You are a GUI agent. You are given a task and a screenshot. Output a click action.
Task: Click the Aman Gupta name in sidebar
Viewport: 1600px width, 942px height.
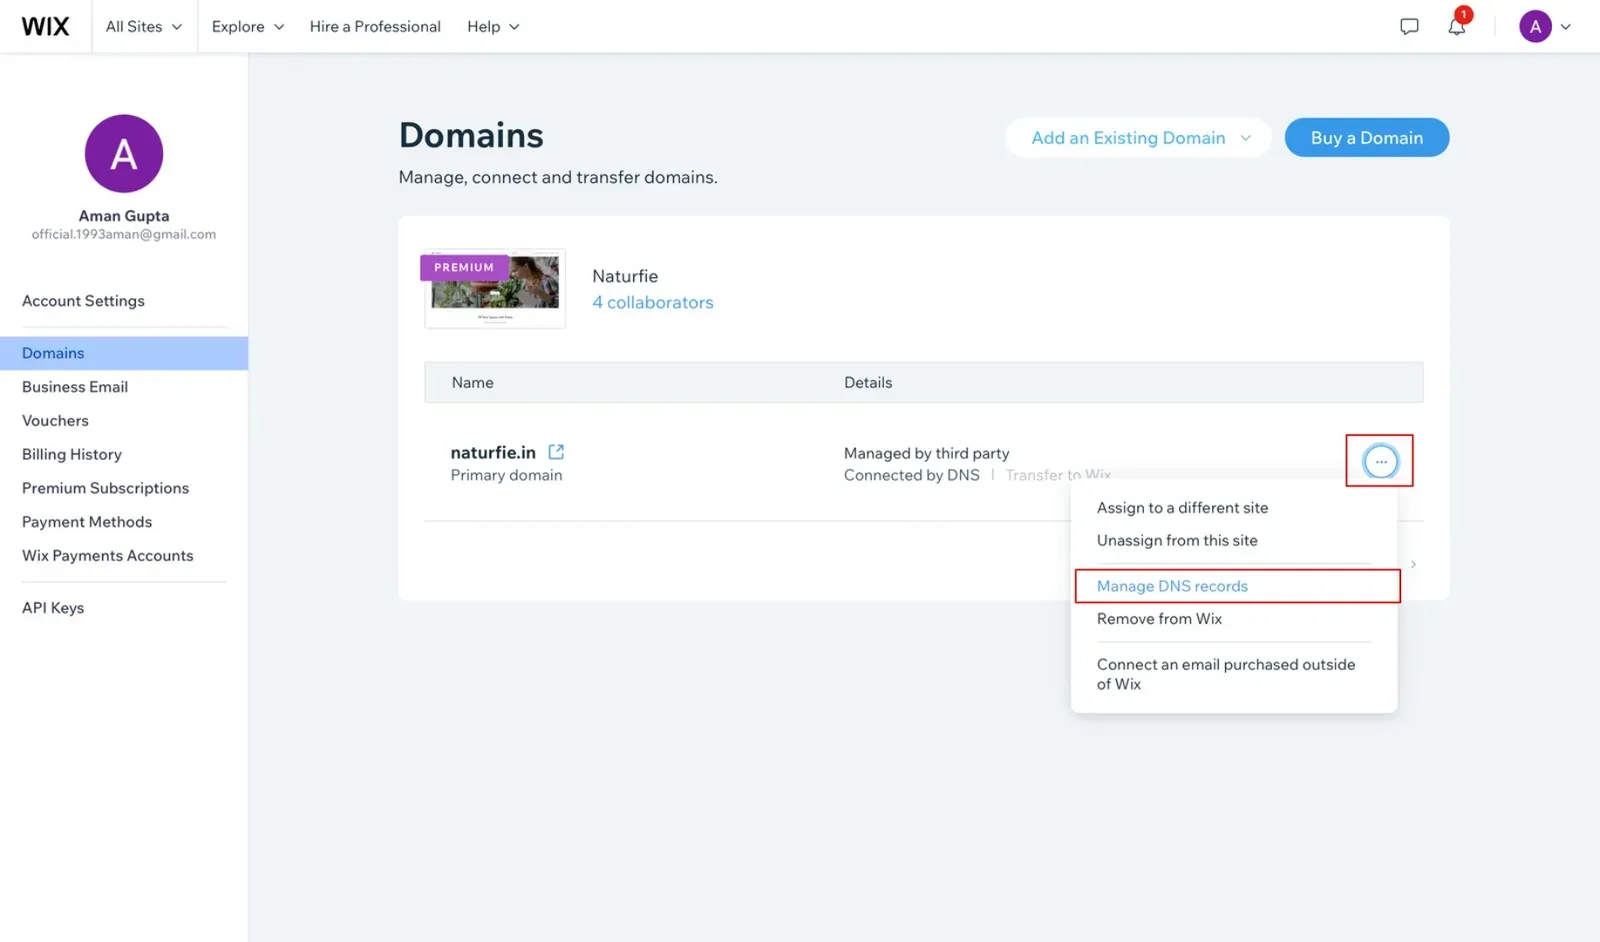click(124, 216)
